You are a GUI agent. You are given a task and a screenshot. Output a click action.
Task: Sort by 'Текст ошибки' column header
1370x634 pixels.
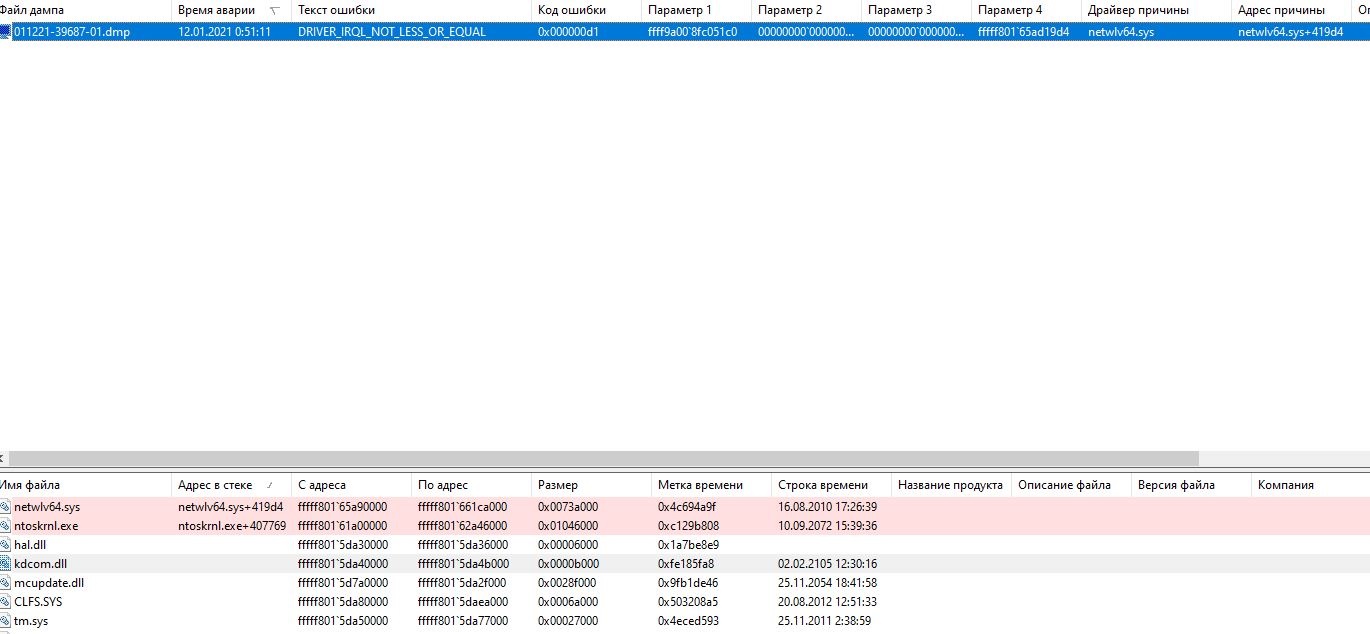[x=412, y=10]
